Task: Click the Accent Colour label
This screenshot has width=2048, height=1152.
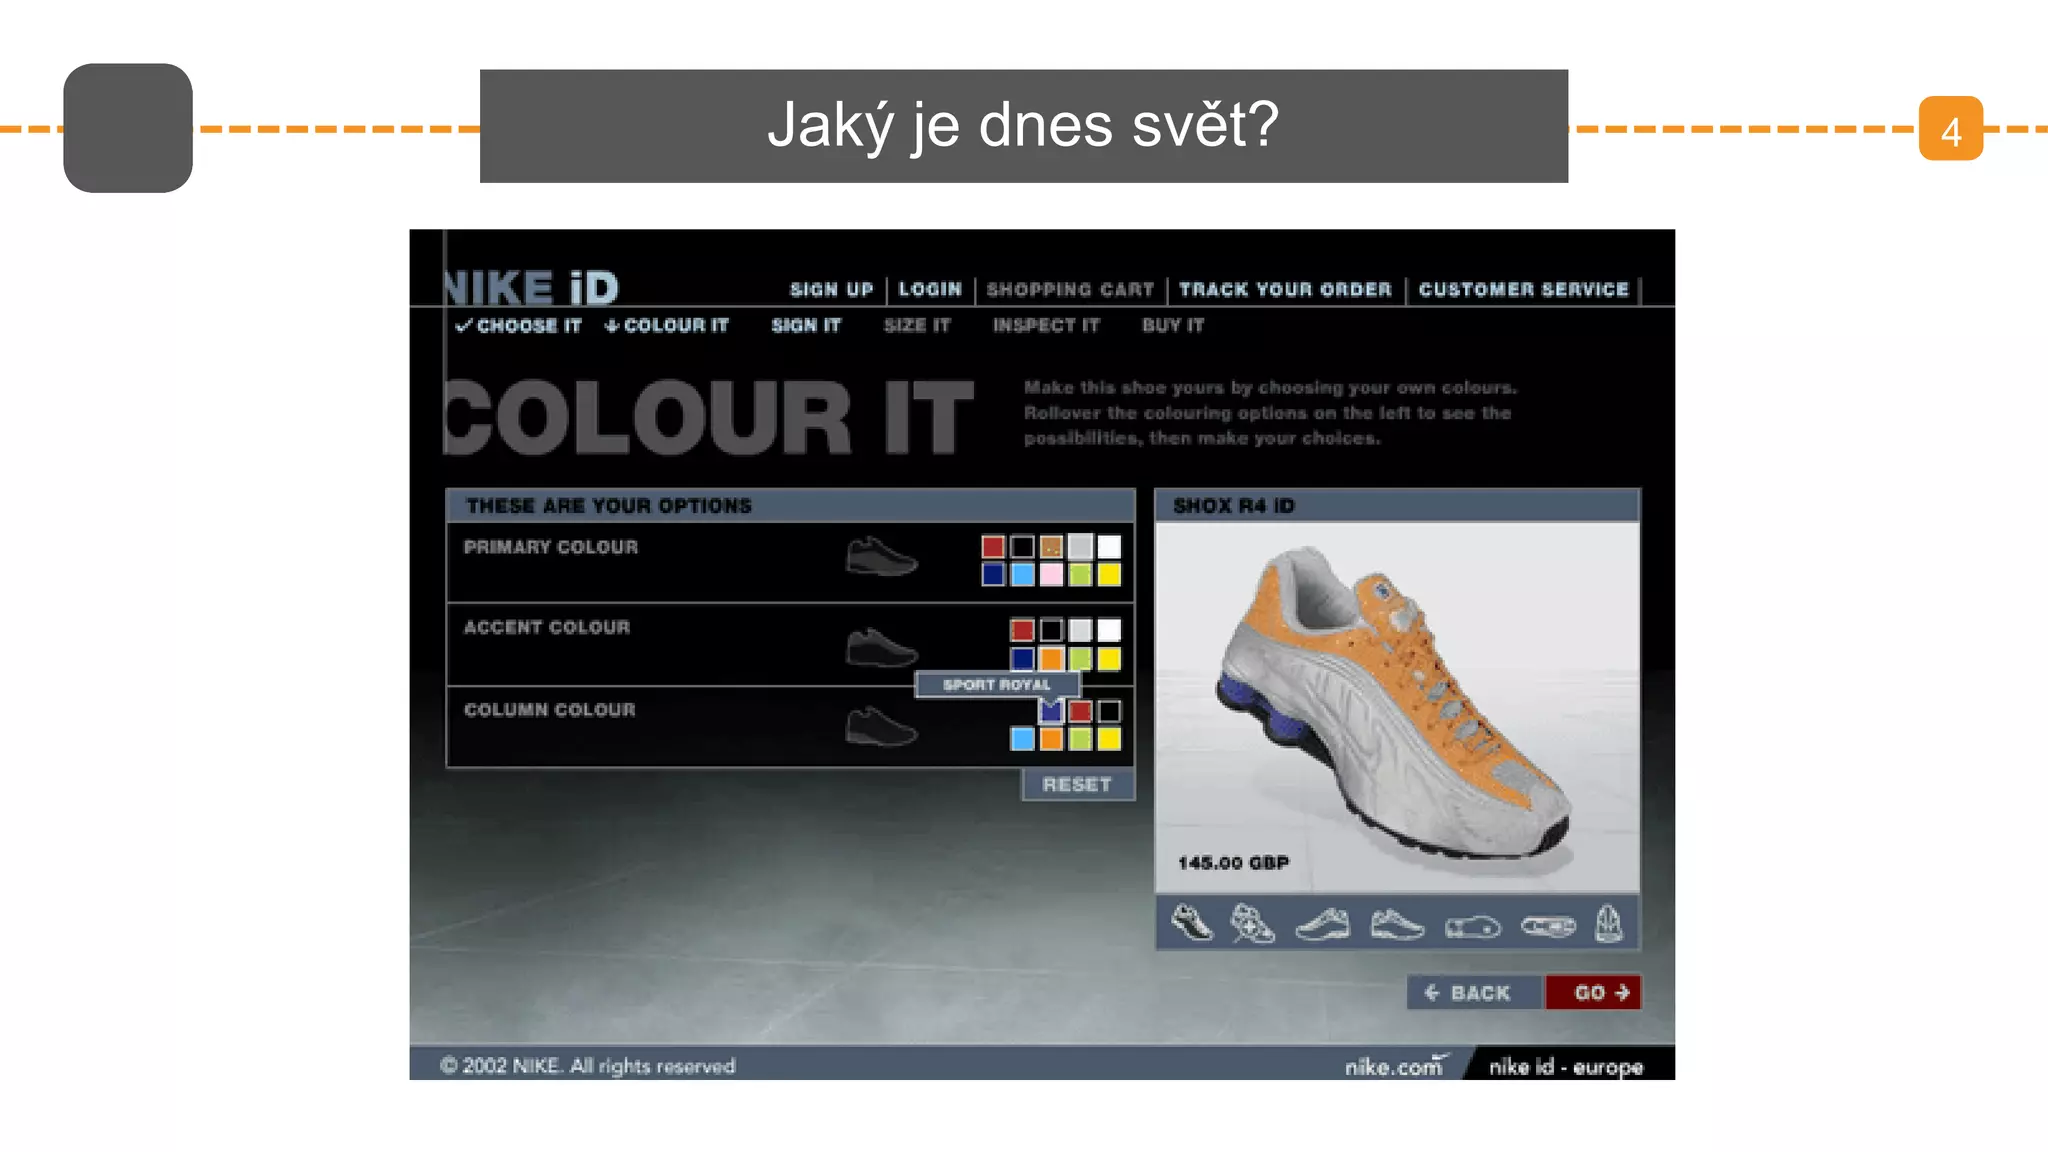Action: coord(547,627)
